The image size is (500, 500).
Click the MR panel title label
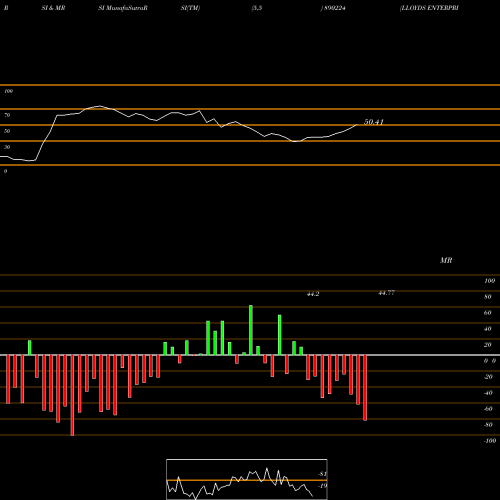click(x=446, y=260)
